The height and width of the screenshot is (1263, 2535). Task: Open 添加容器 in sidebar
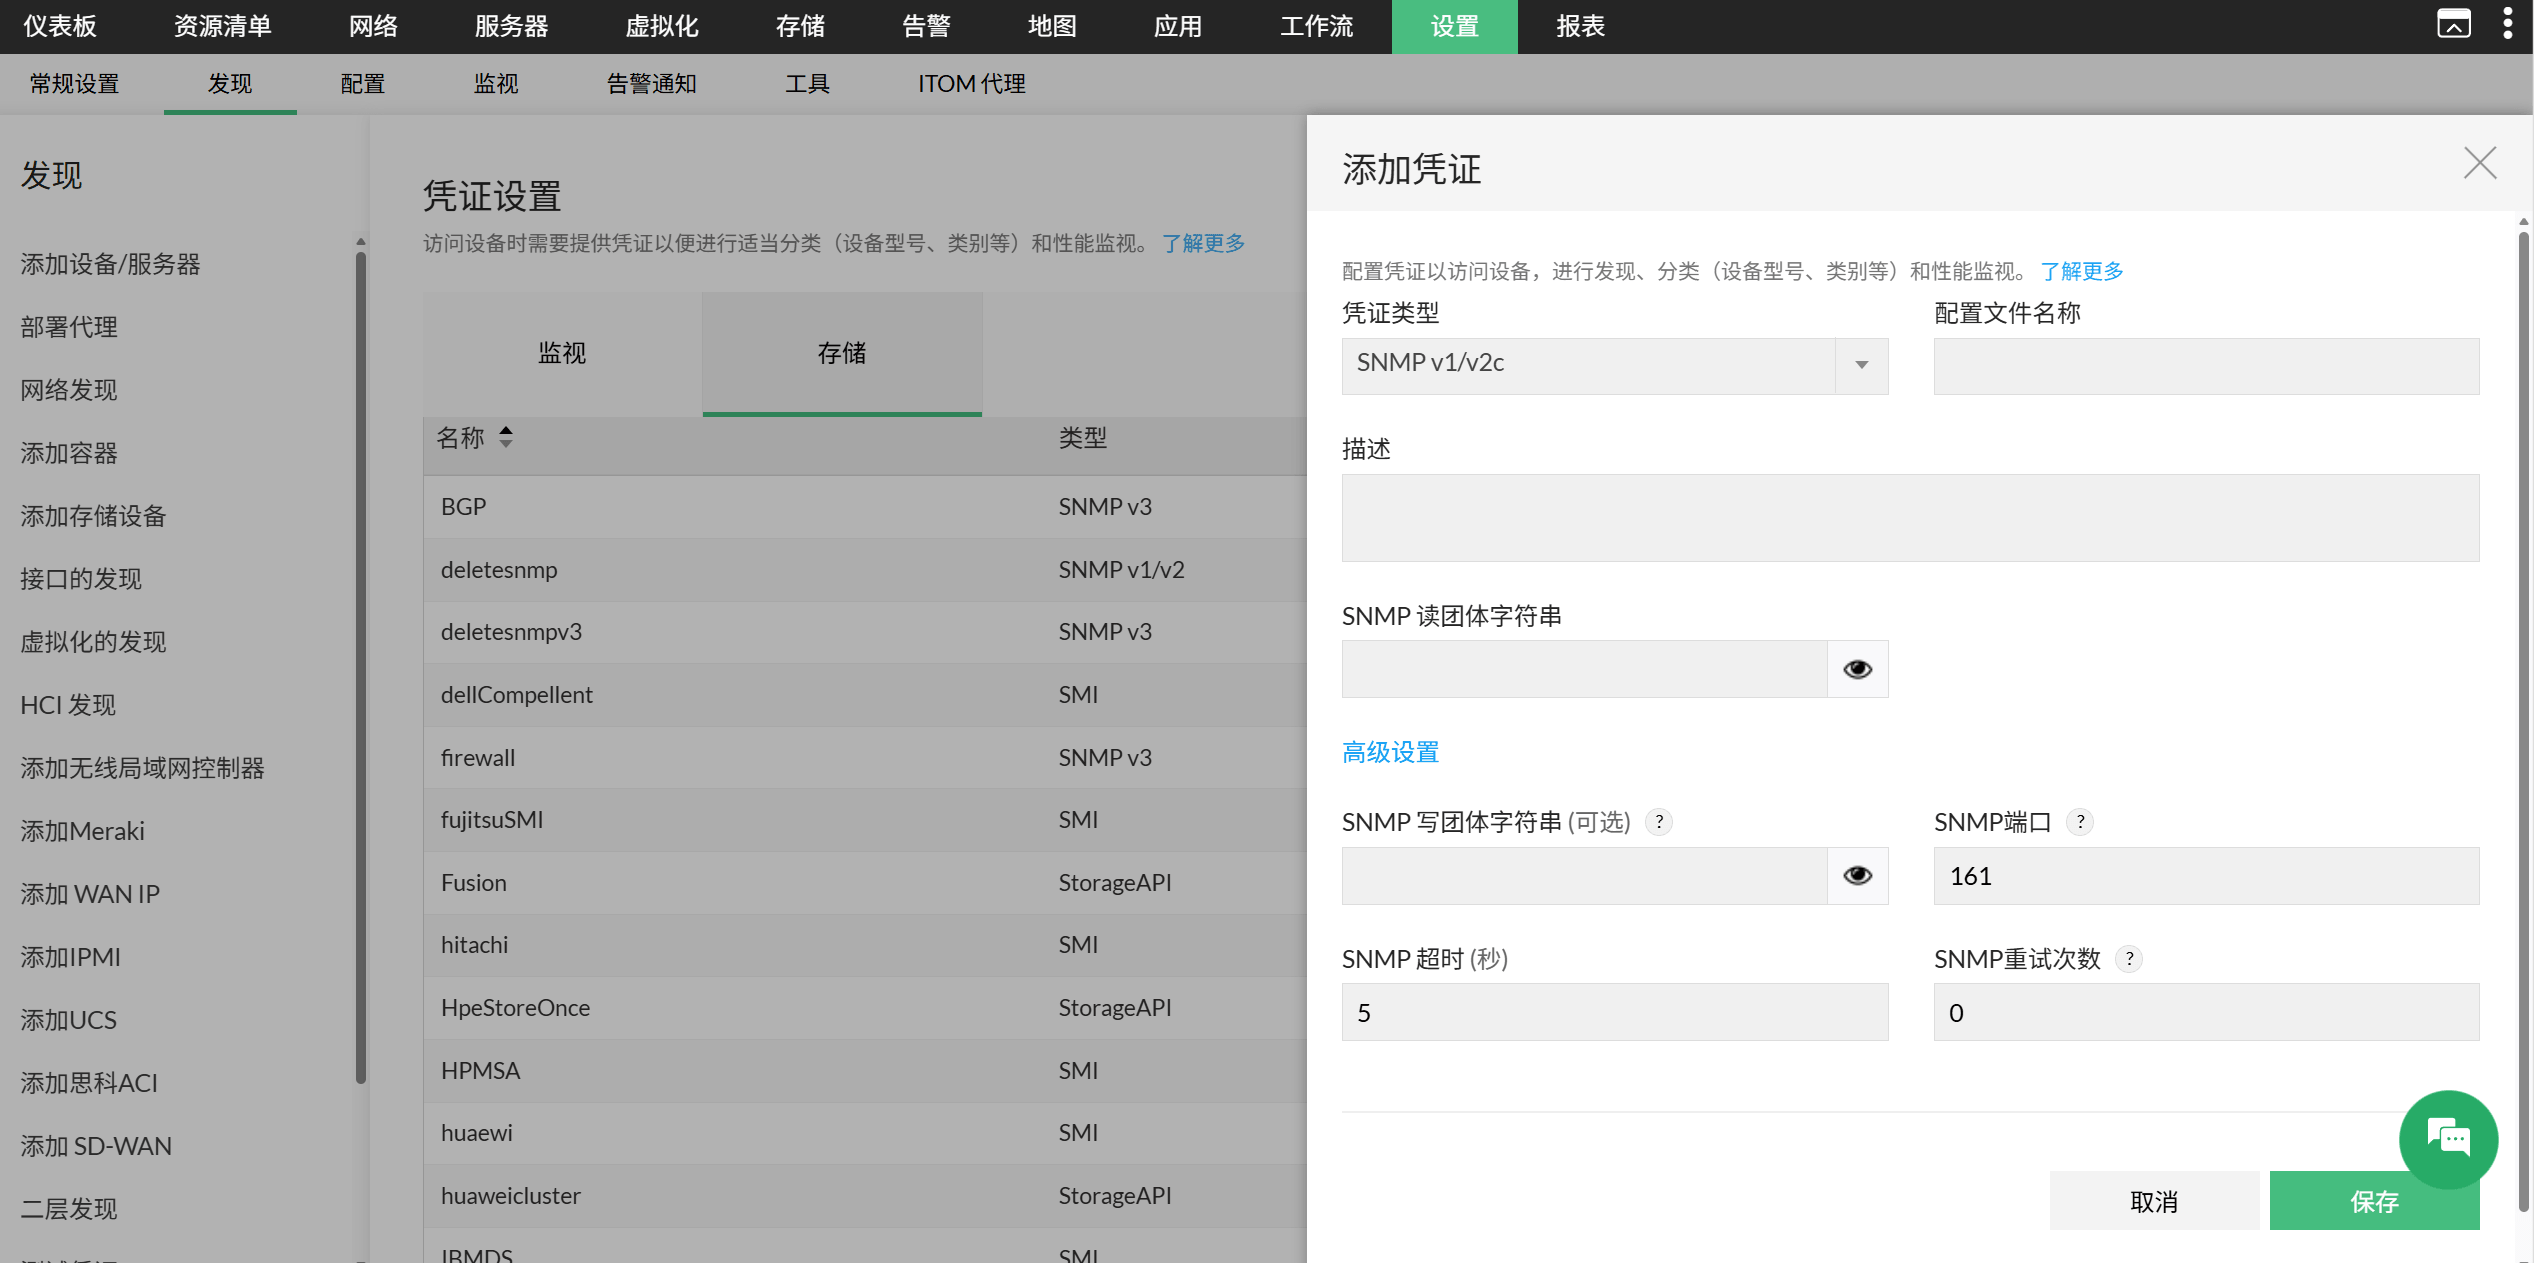tap(69, 453)
